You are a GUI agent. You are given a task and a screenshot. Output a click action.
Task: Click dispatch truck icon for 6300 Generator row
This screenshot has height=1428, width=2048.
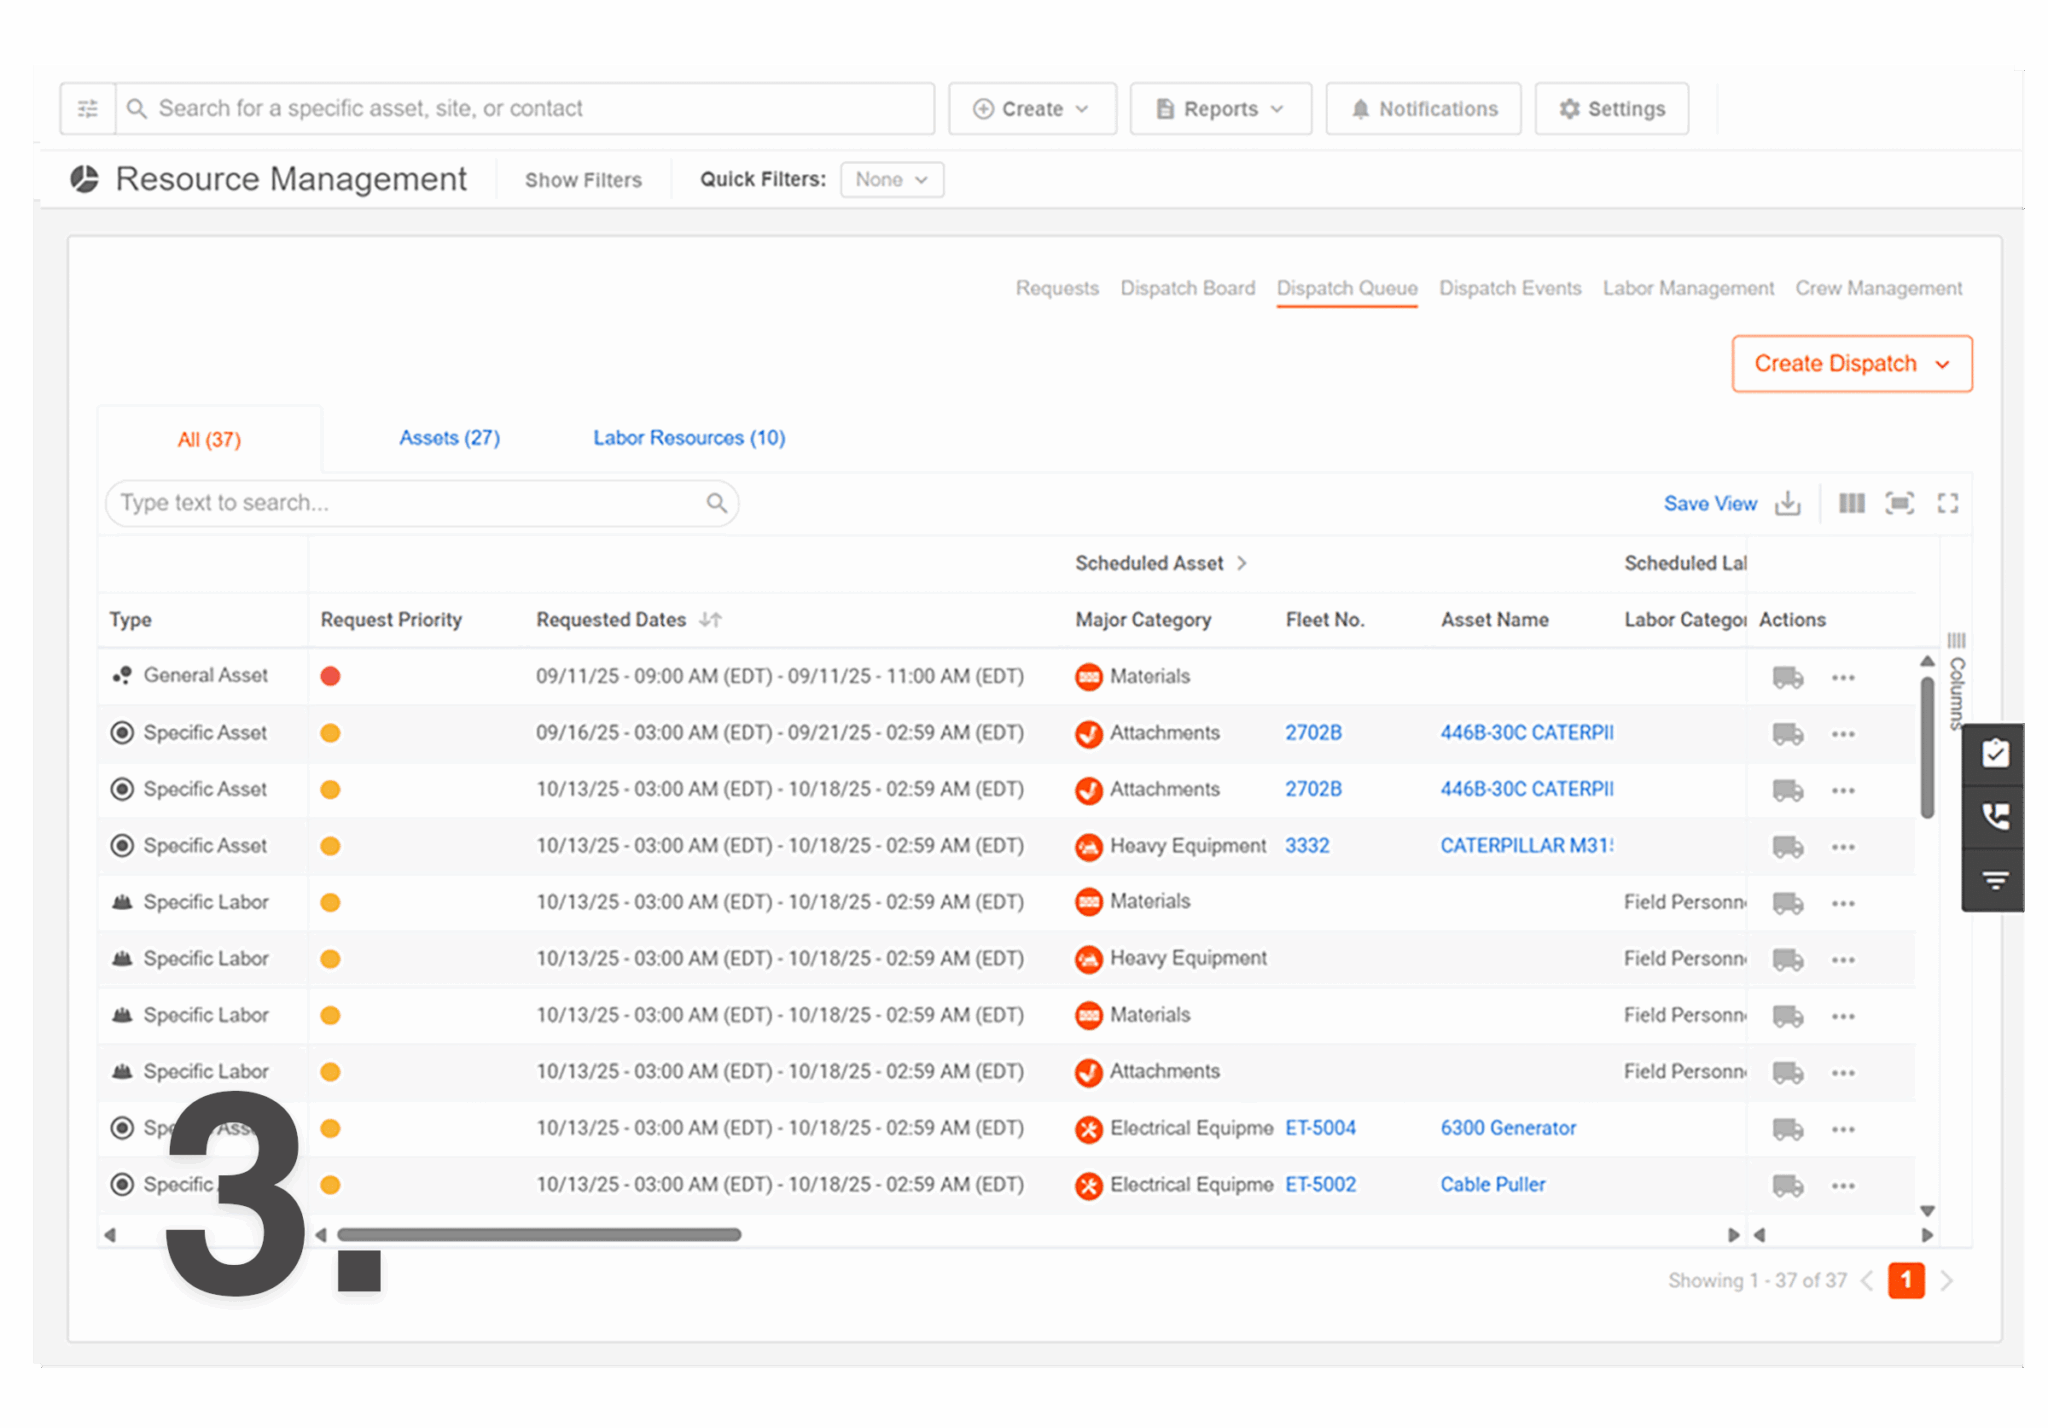tap(1787, 1129)
